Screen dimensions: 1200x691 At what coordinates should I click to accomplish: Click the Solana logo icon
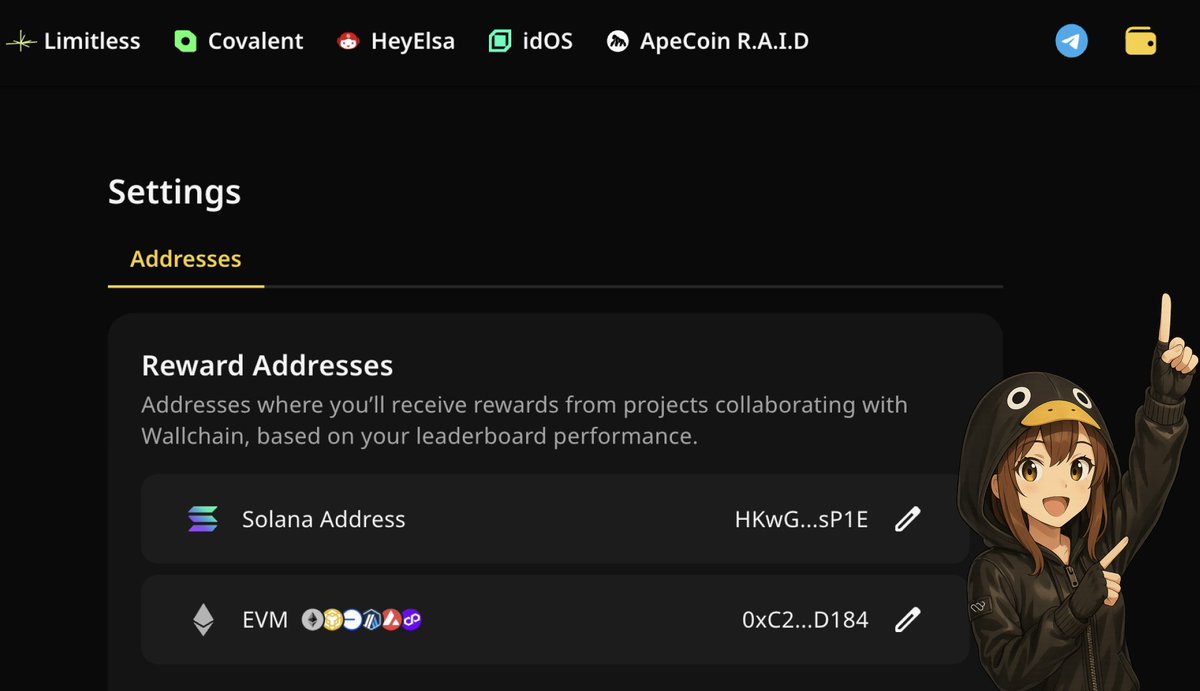[x=202, y=519]
